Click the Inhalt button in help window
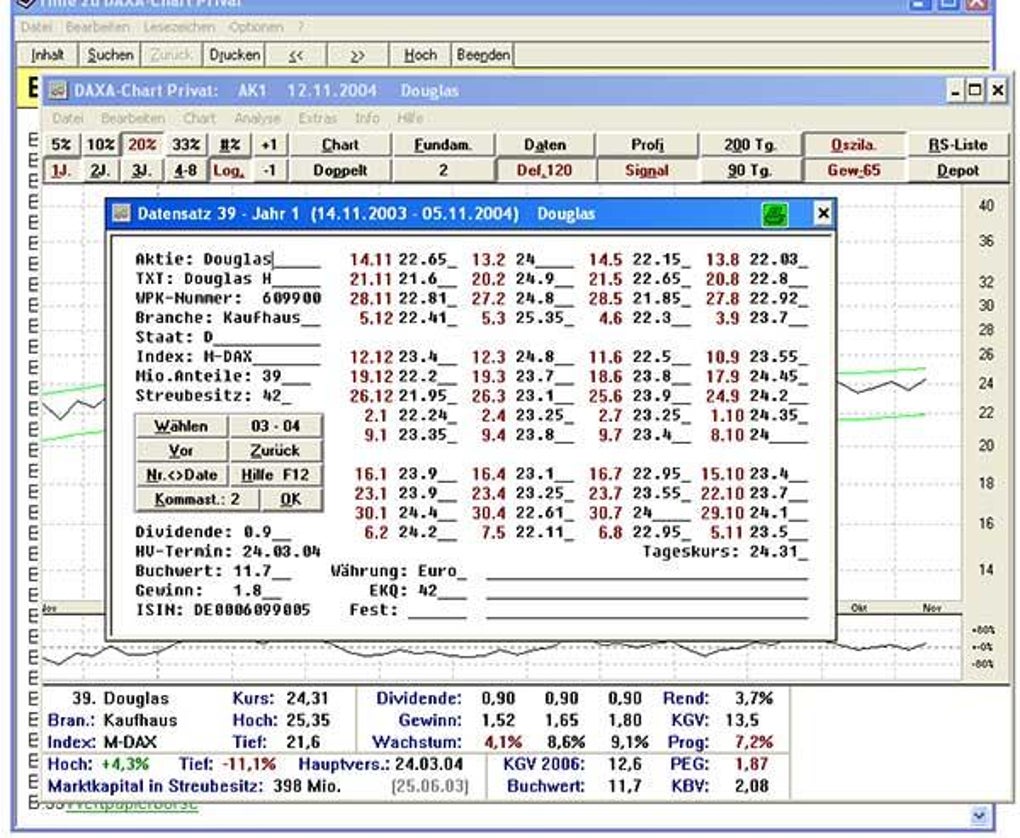This screenshot has width=1020, height=838. (x=47, y=55)
